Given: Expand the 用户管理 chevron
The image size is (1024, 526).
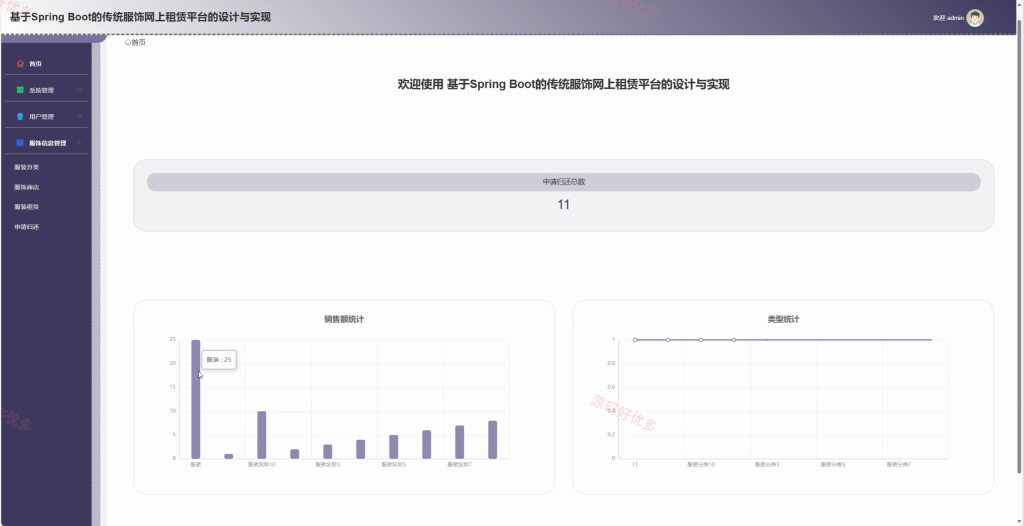Looking at the screenshot, I should (80, 116).
